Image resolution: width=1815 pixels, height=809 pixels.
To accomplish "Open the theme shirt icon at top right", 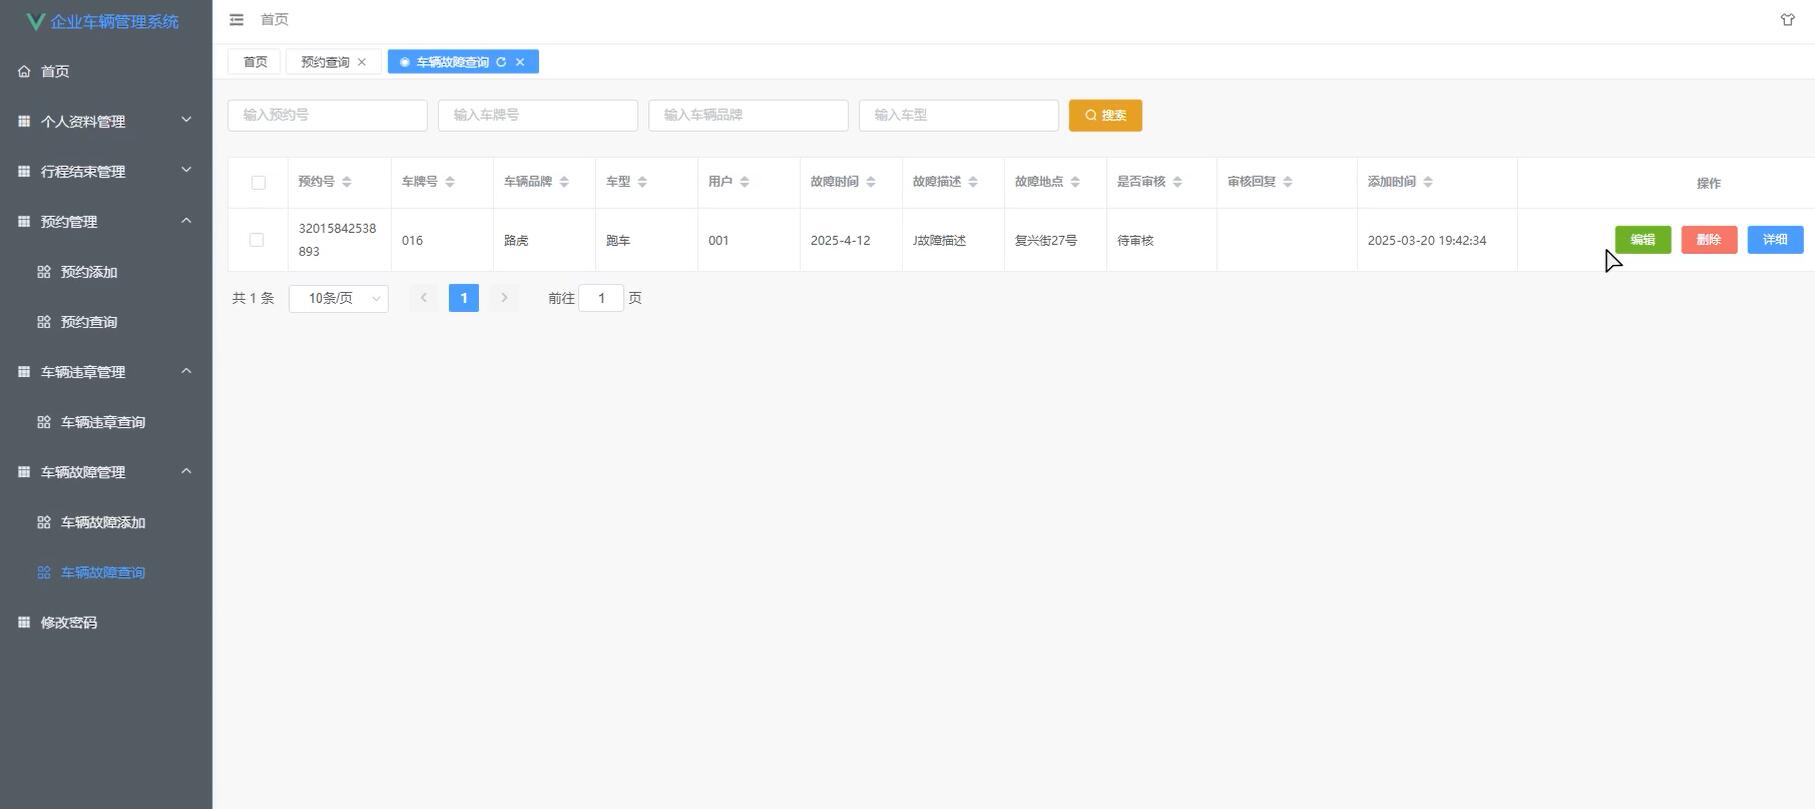I will (x=1787, y=20).
